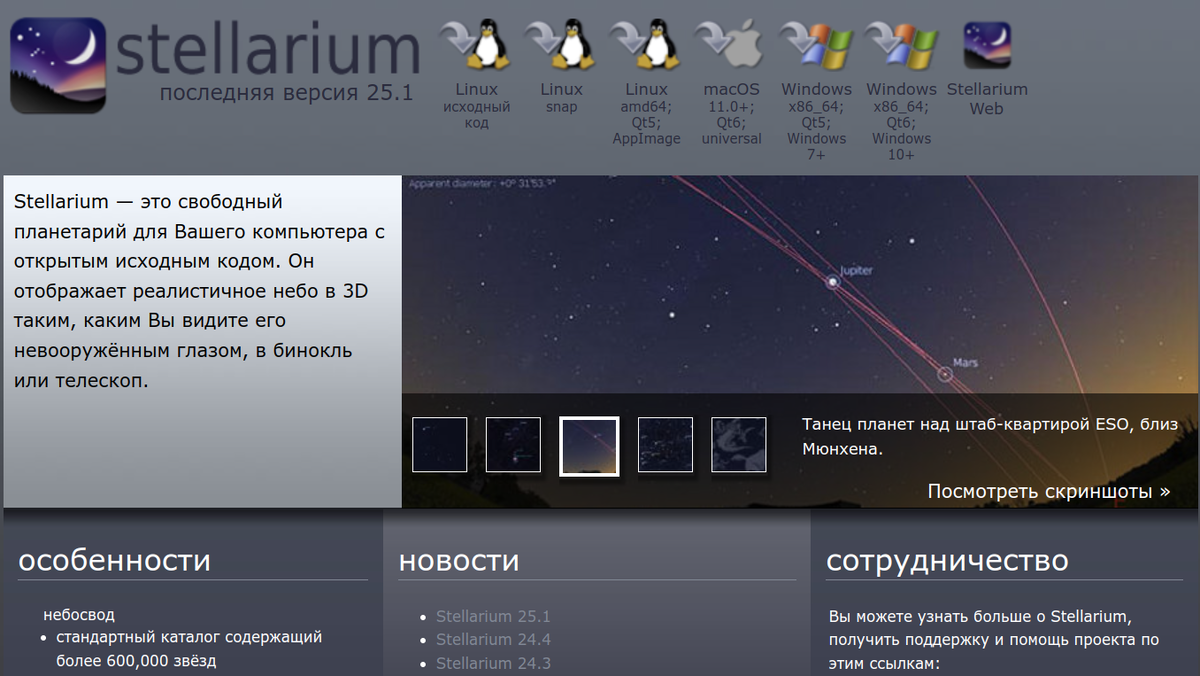Click the 'сотрудничество' heading

(x=947, y=561)
